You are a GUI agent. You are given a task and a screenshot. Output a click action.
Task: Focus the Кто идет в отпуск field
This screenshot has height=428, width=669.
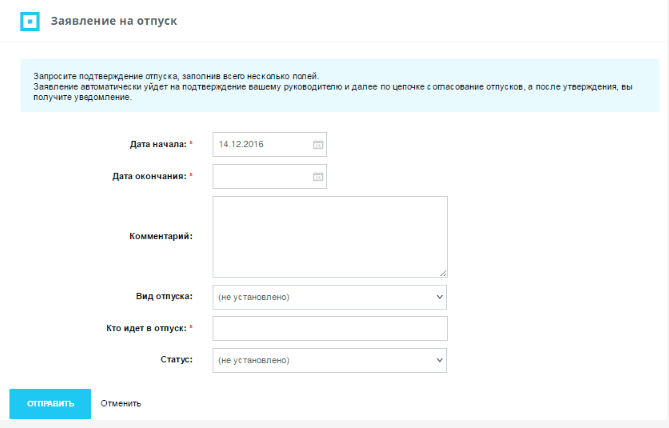click(329, 329)
